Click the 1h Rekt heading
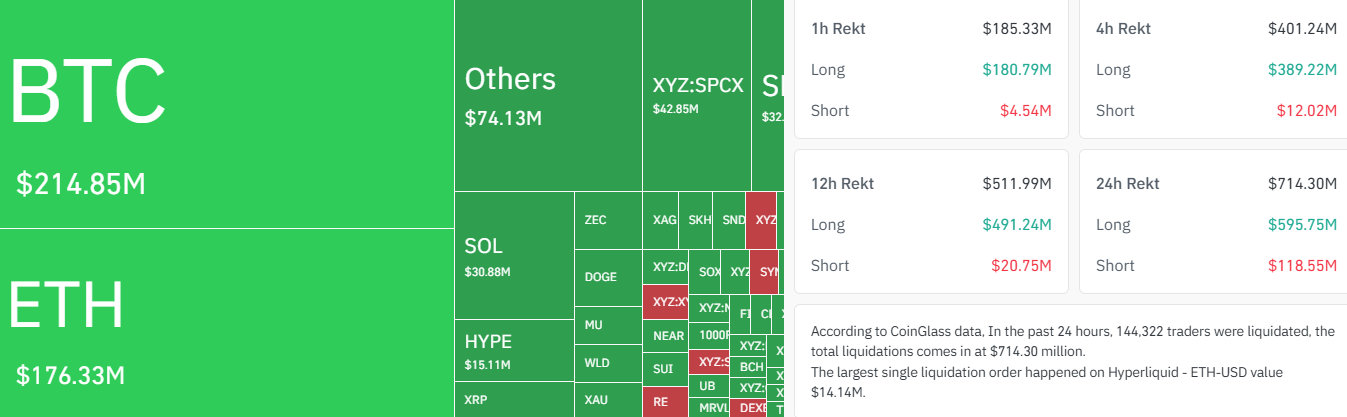1347x417 pixels. 838,28
